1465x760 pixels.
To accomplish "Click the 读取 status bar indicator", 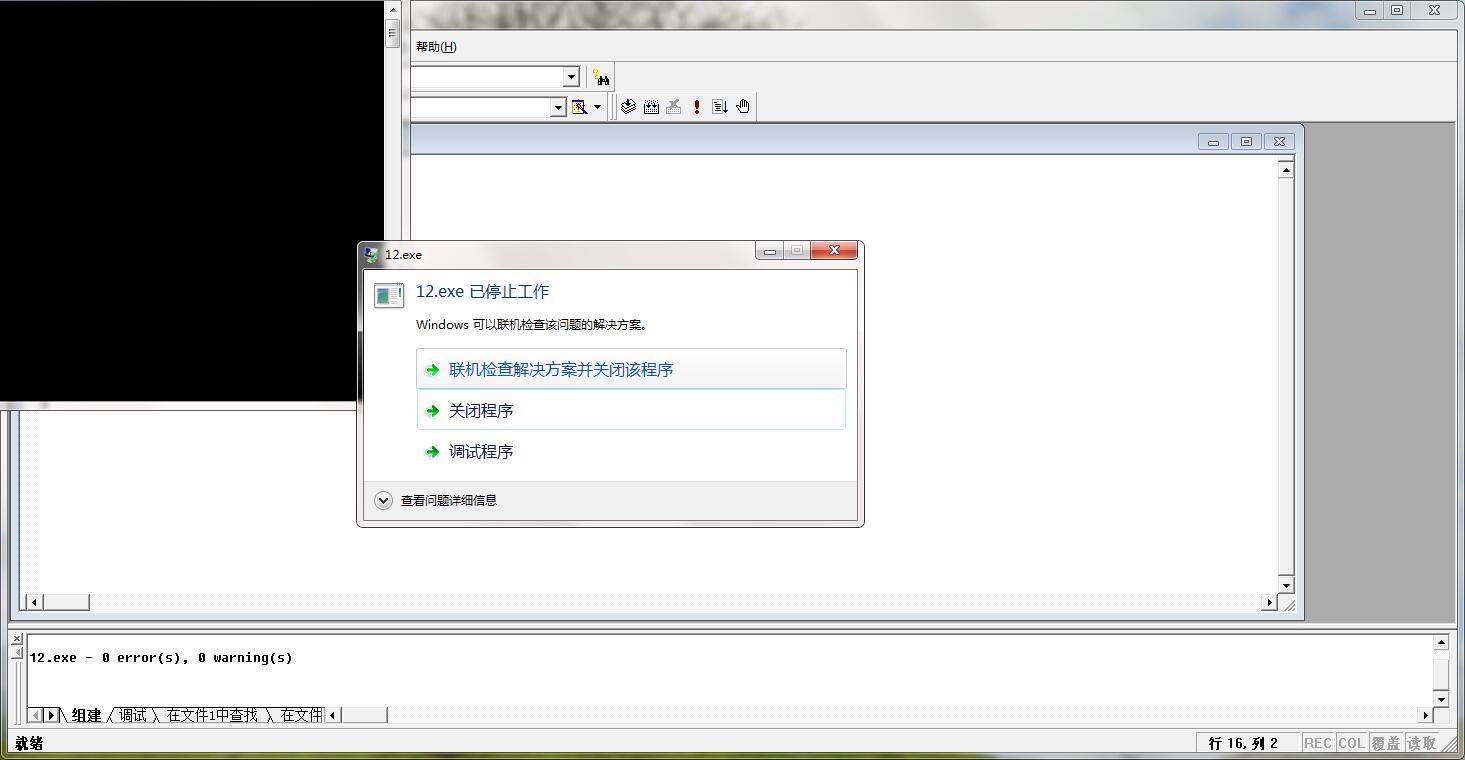I will click(1422, 743).
